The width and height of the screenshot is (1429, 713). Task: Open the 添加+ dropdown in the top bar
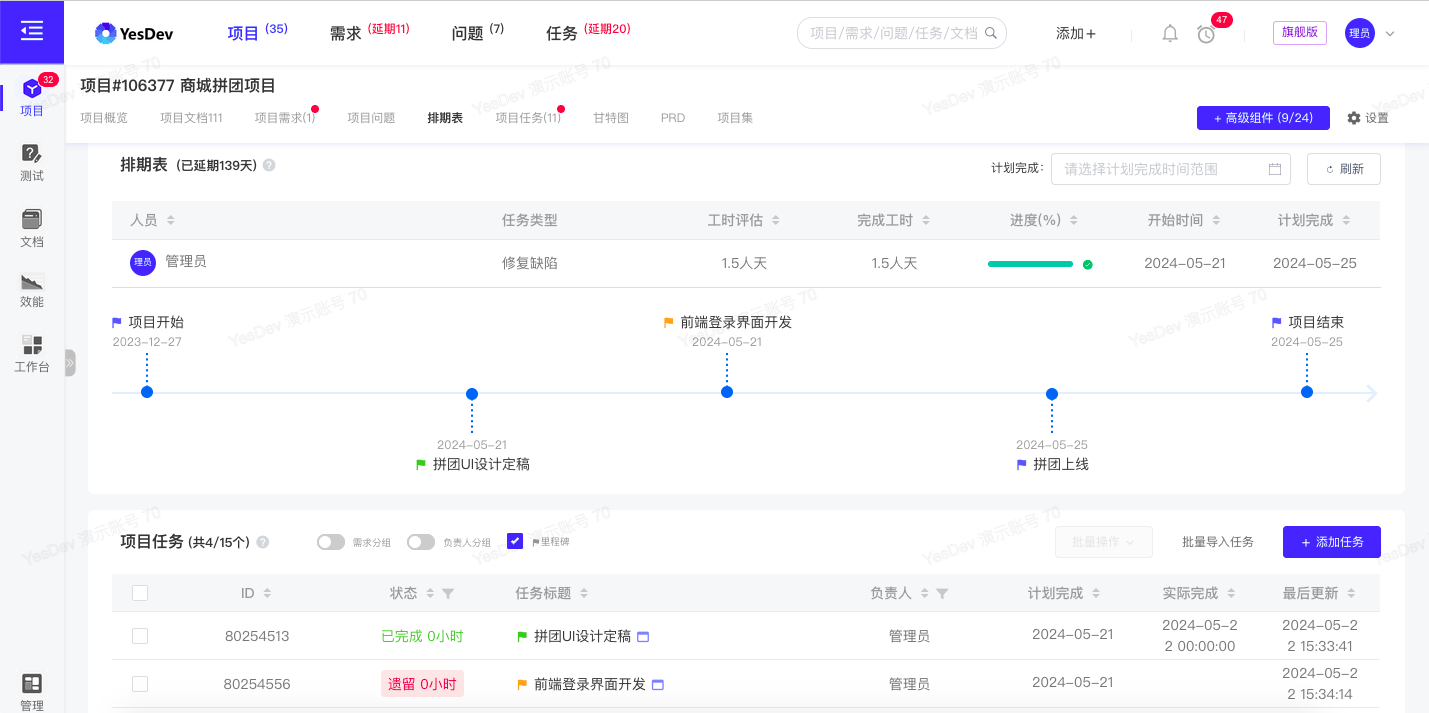coord(1074,32)
